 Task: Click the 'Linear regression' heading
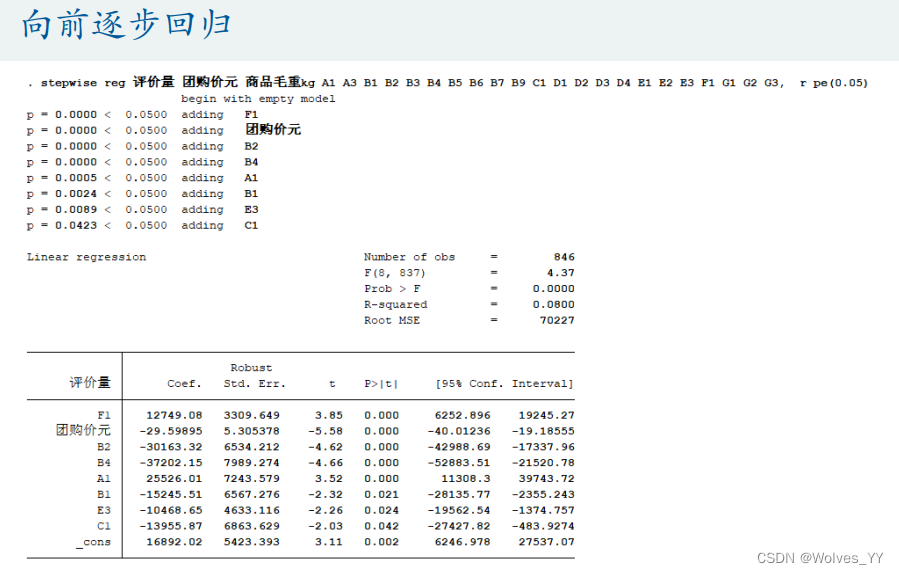pos(87,257)
